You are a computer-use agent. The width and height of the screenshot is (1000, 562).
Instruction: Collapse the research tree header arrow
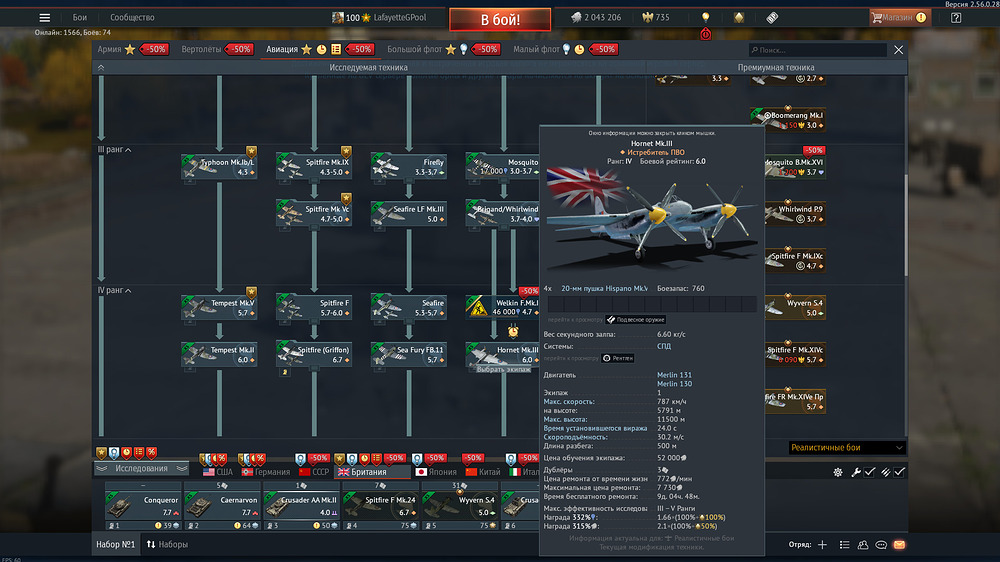[x=101, y=67]
